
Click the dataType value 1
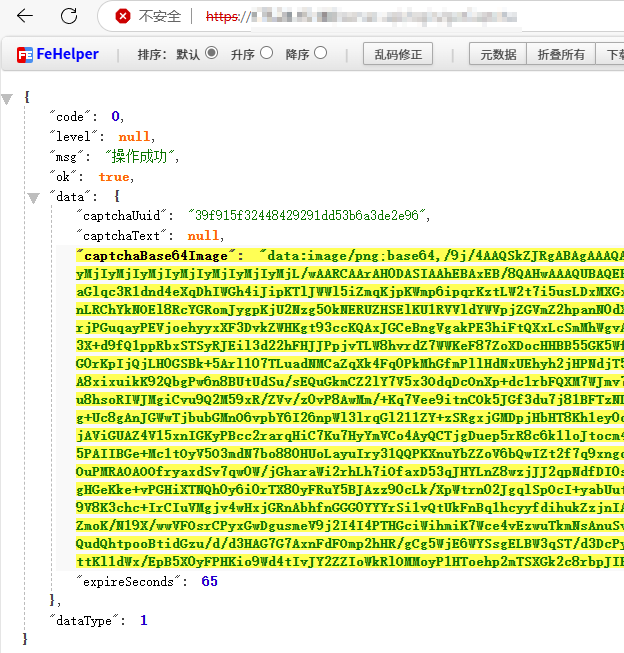click(x=144, y=621)
